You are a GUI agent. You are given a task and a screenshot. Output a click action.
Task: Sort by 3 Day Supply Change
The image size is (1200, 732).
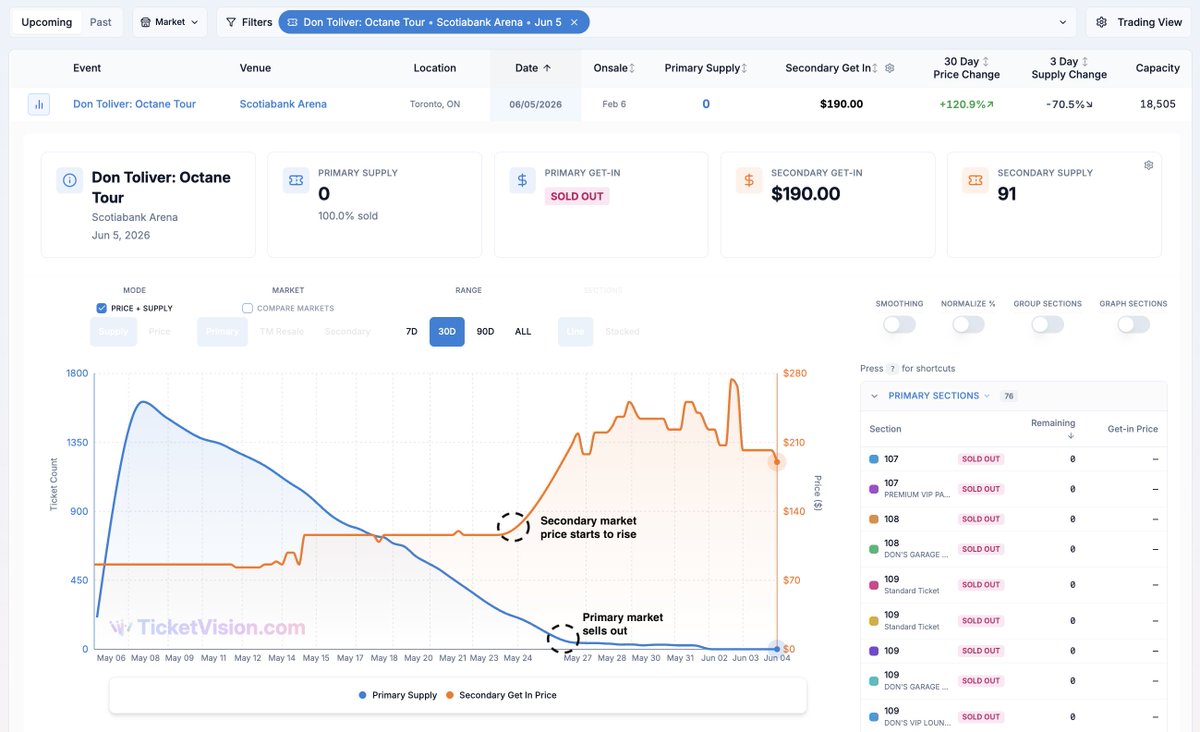[1069, 68]
